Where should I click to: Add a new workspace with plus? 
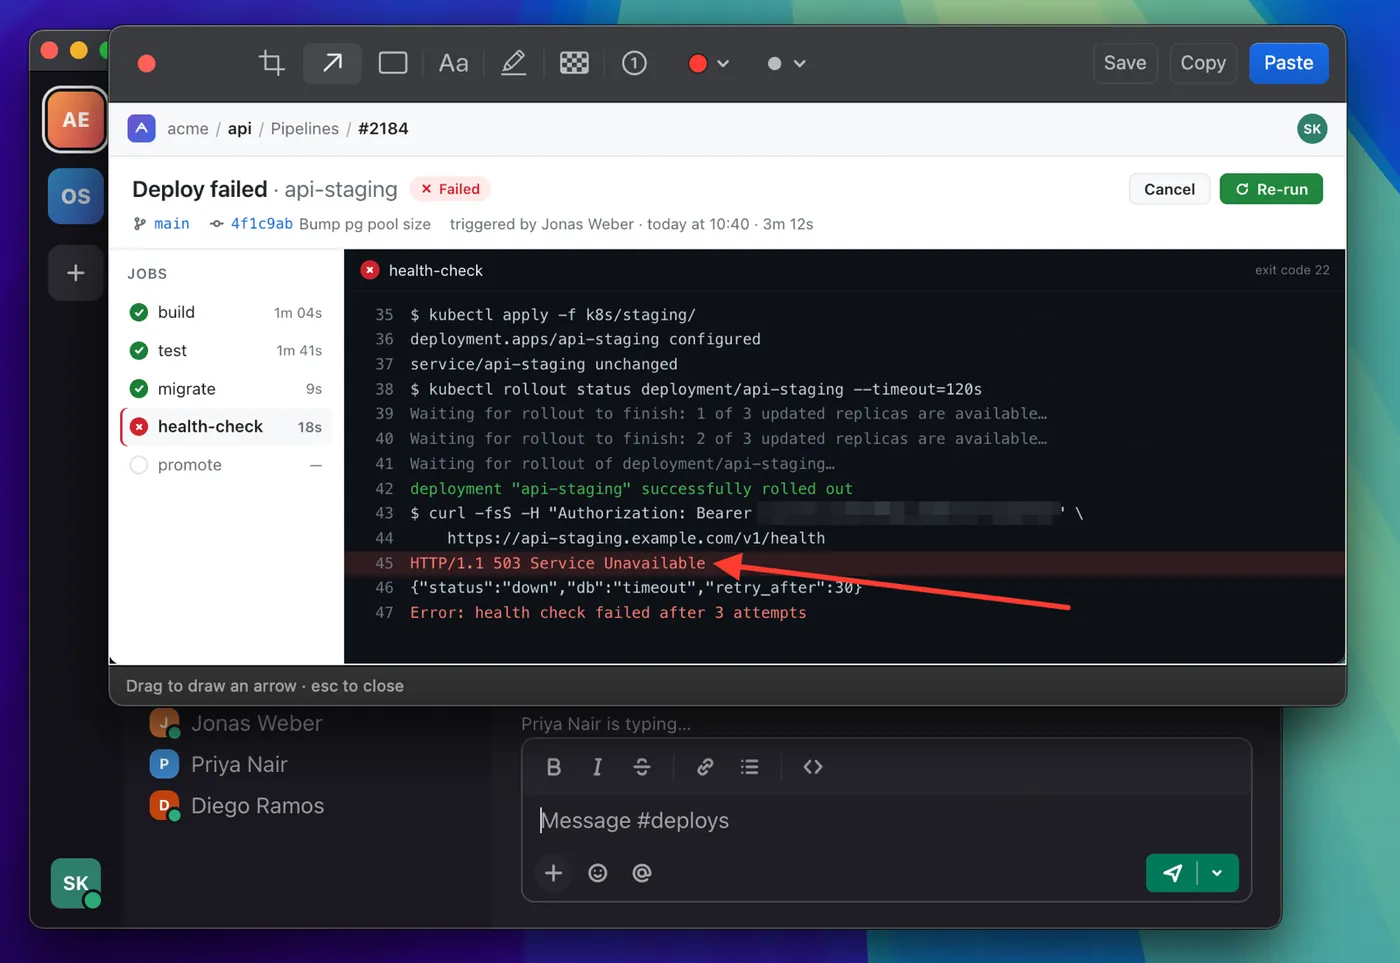point(75,272)
